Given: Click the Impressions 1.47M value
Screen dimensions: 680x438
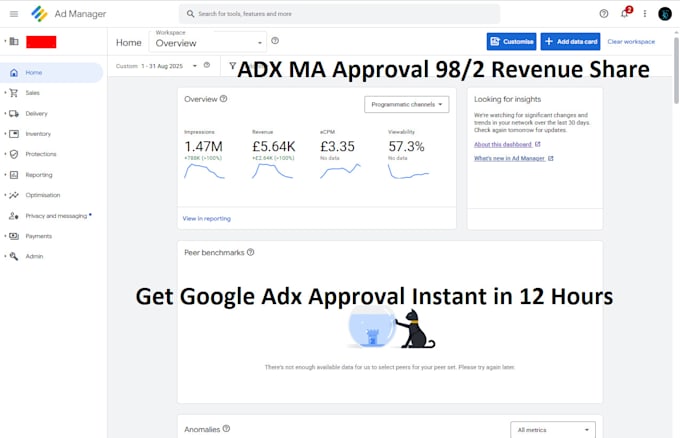Looking at the screenshot, I should tap(203, 147).
